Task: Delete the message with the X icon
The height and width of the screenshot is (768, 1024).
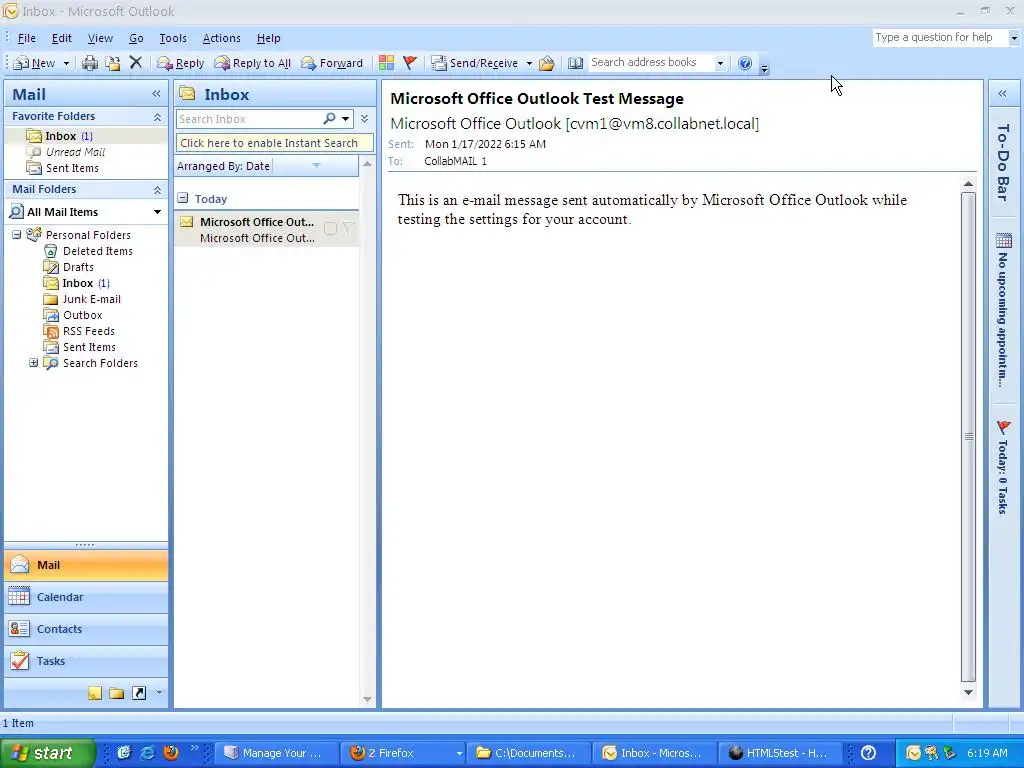Action: coord(135,63)
